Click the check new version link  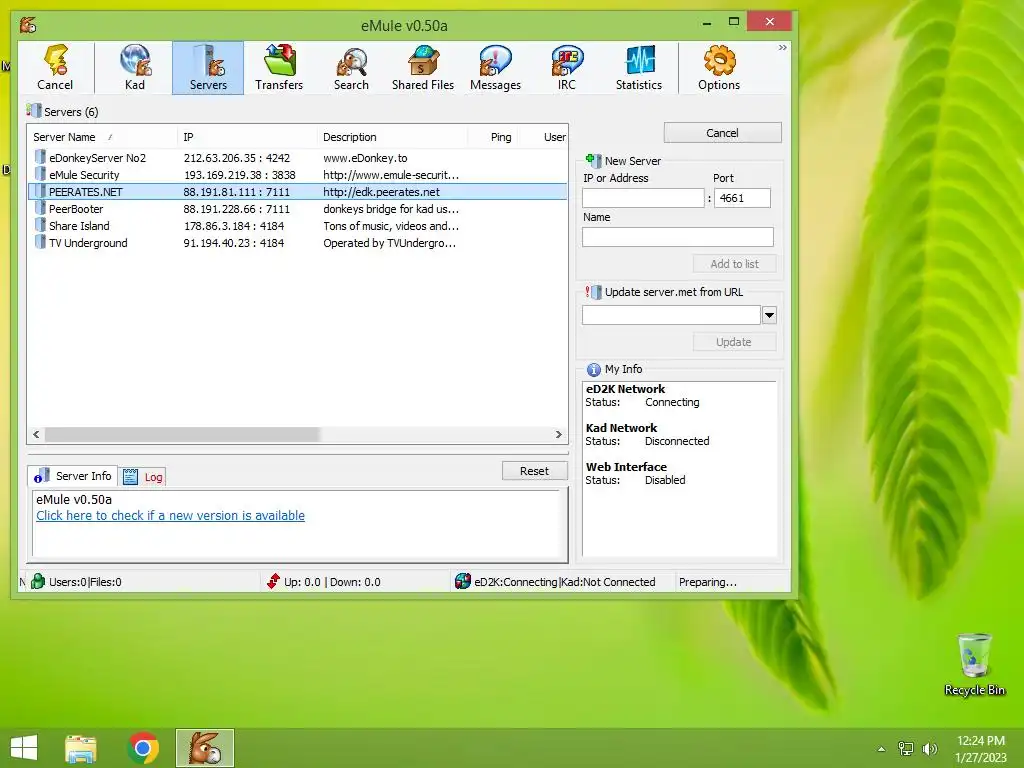170,515
